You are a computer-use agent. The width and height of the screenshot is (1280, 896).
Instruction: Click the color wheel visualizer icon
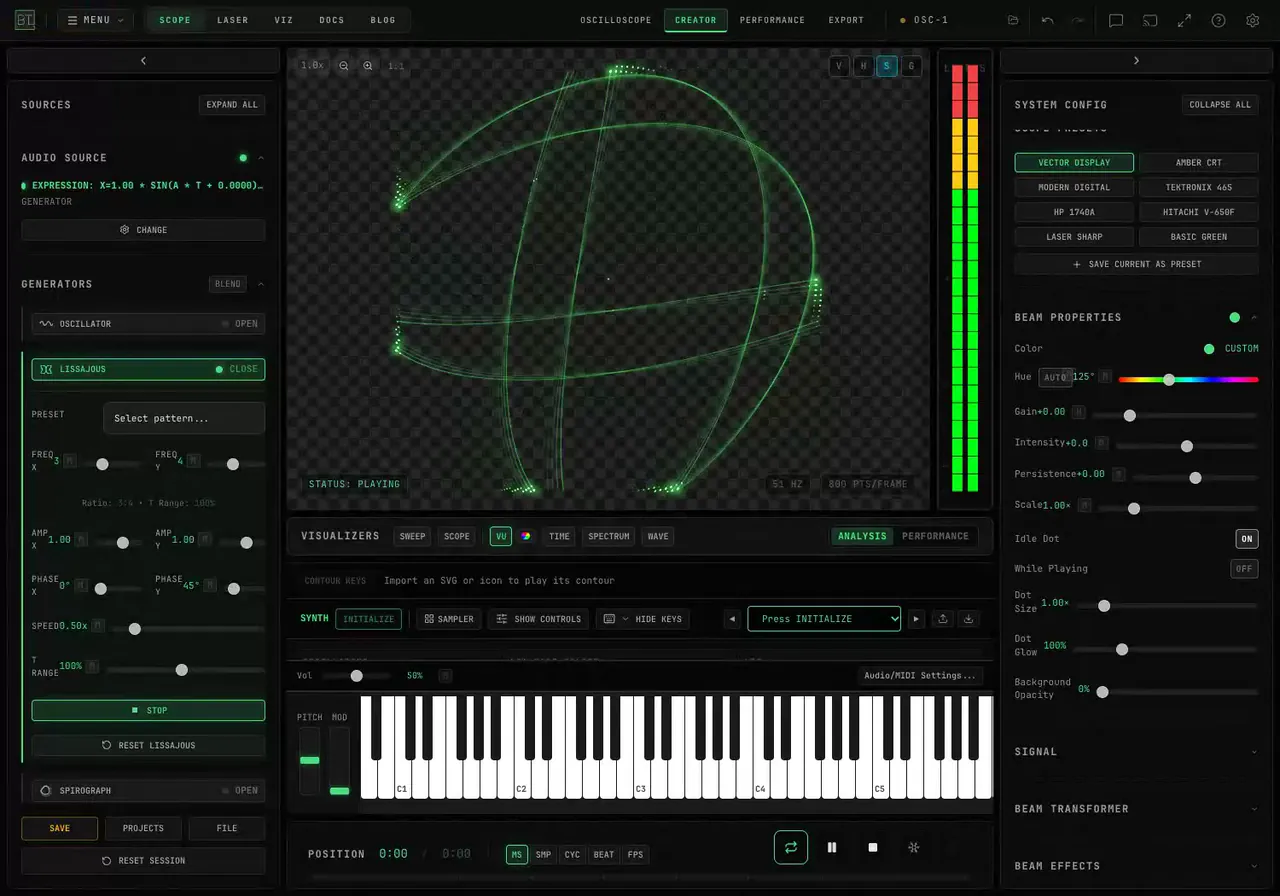pyautogui.click(x=525, y=536)
